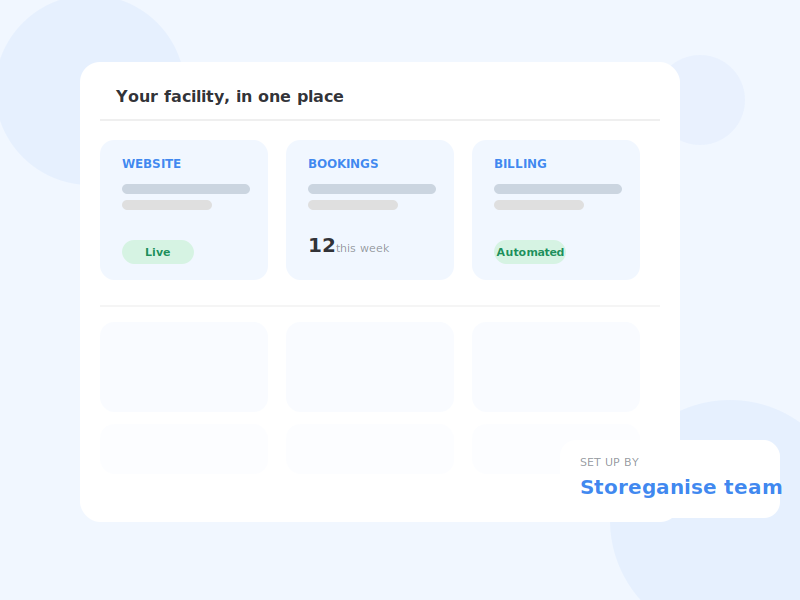Click the BOOKINGS label text

pos(343,164)
